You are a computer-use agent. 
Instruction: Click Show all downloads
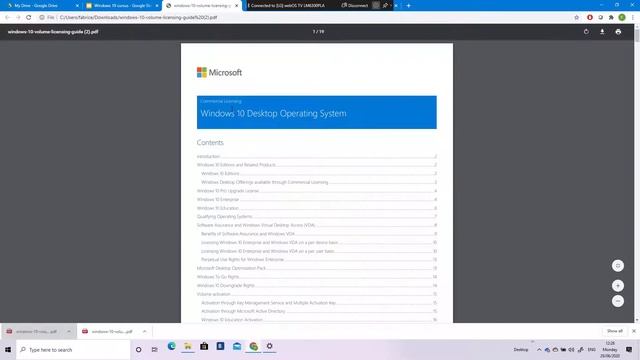(614, 331)
